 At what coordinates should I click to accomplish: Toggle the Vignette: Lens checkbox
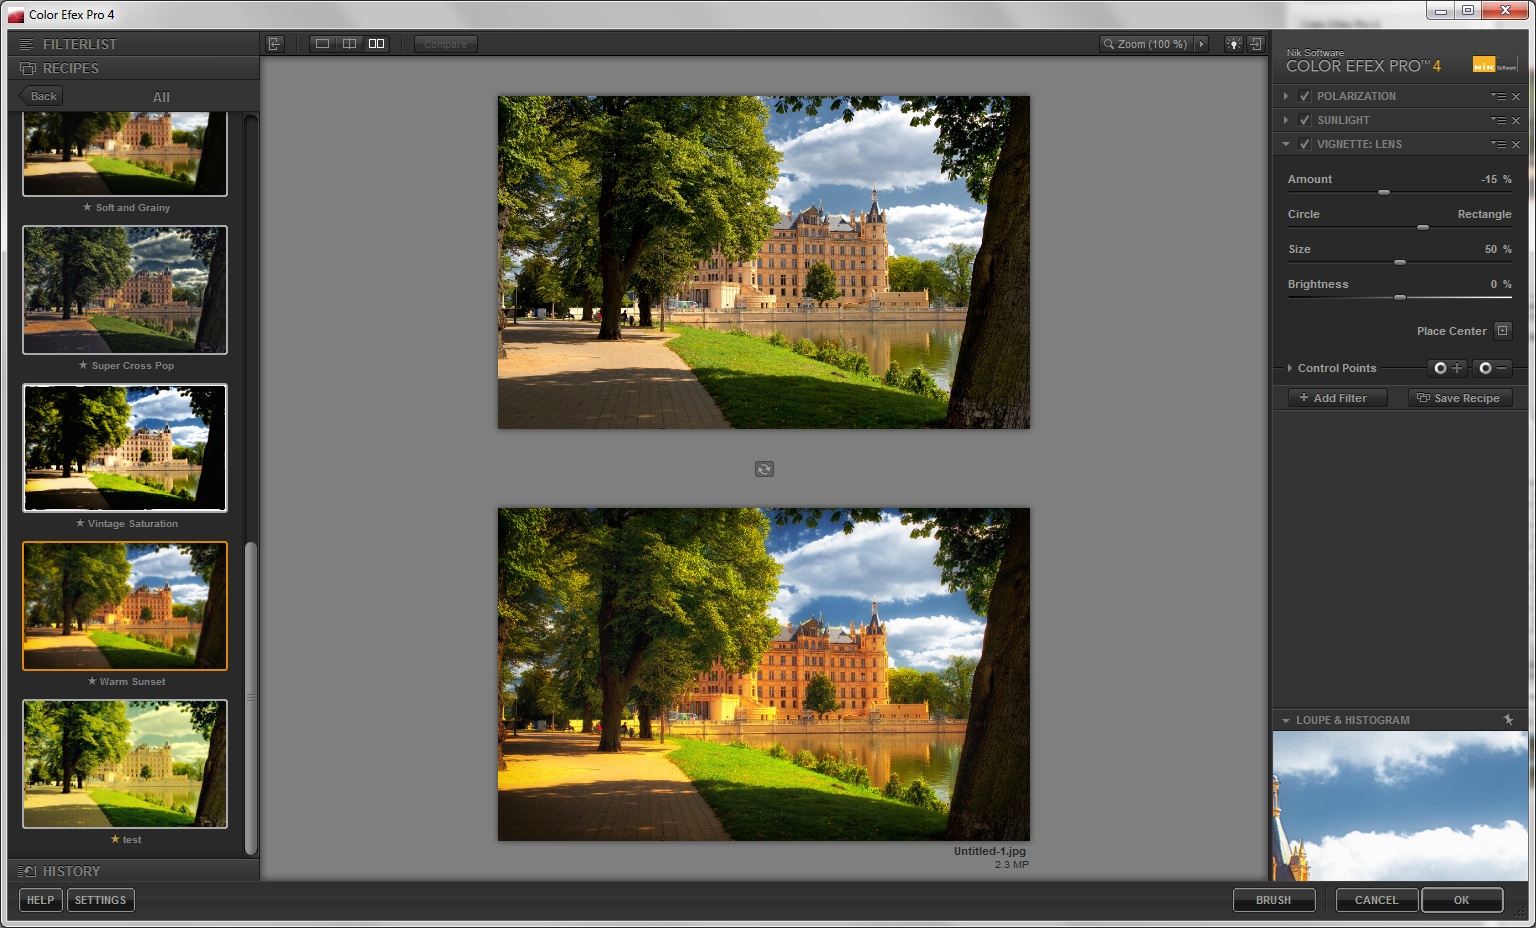click(1304, 144)
